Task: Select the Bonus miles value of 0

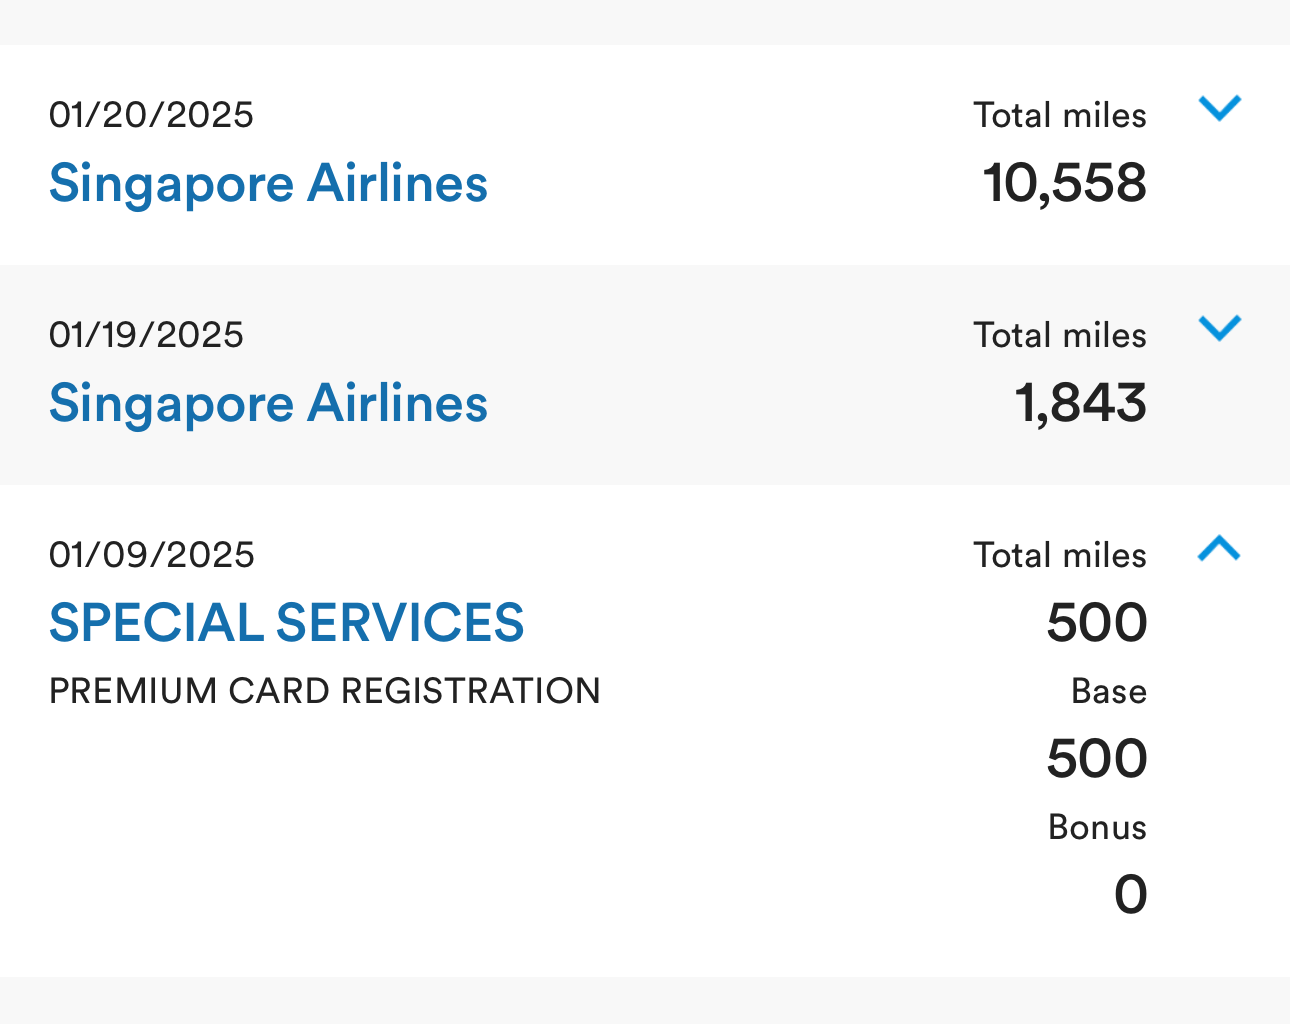Action: tap(1130, 895)
